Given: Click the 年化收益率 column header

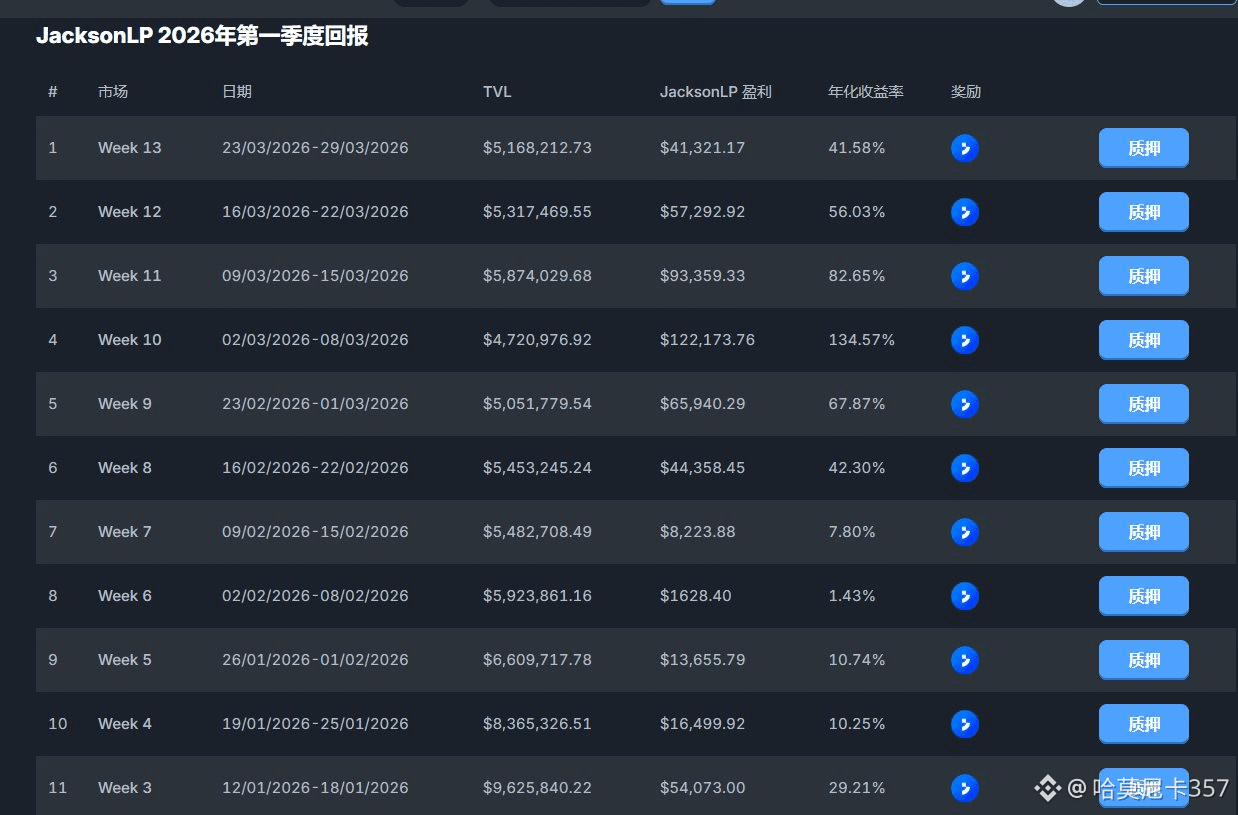Looking at the screenshot, I should [x=866, y=92].
